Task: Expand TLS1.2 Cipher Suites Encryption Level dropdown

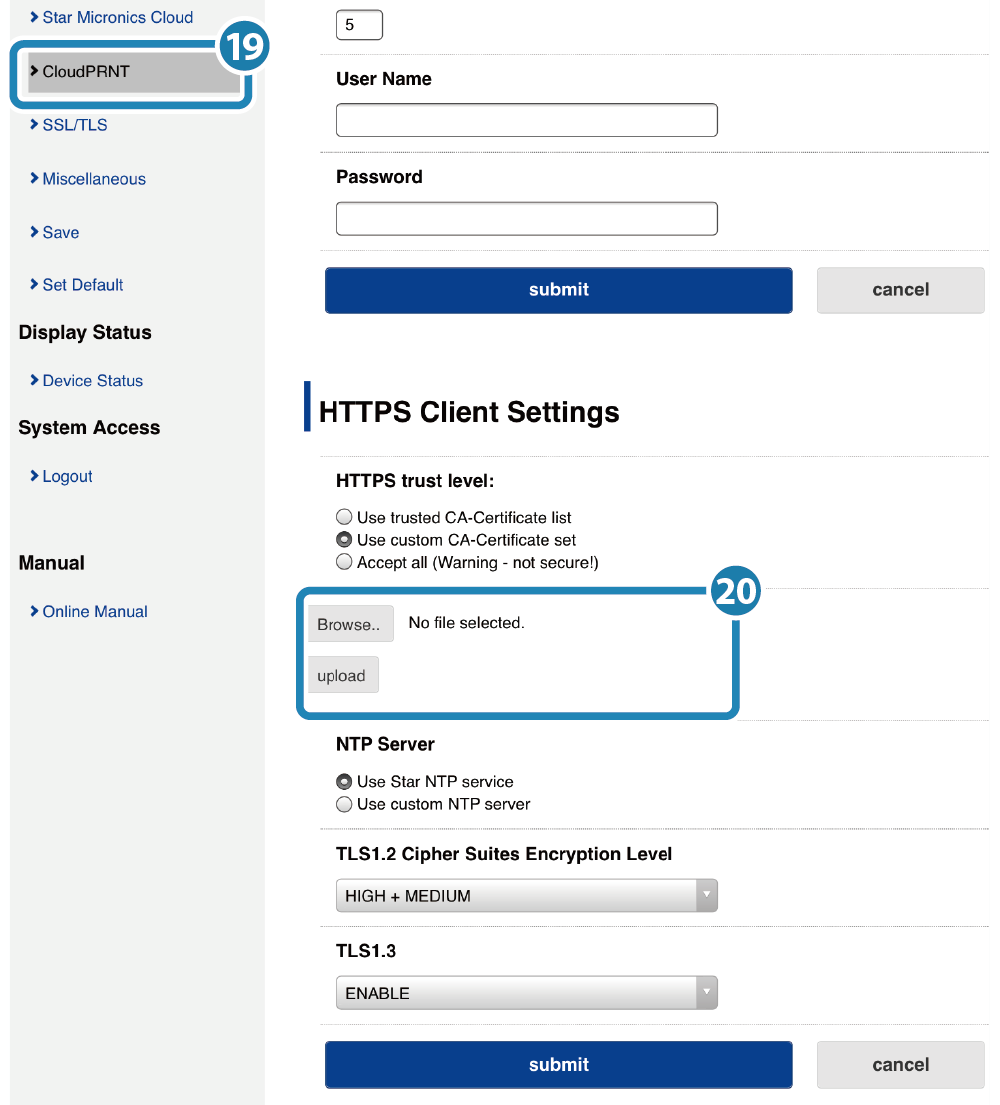Action: [x=526, y=896]
